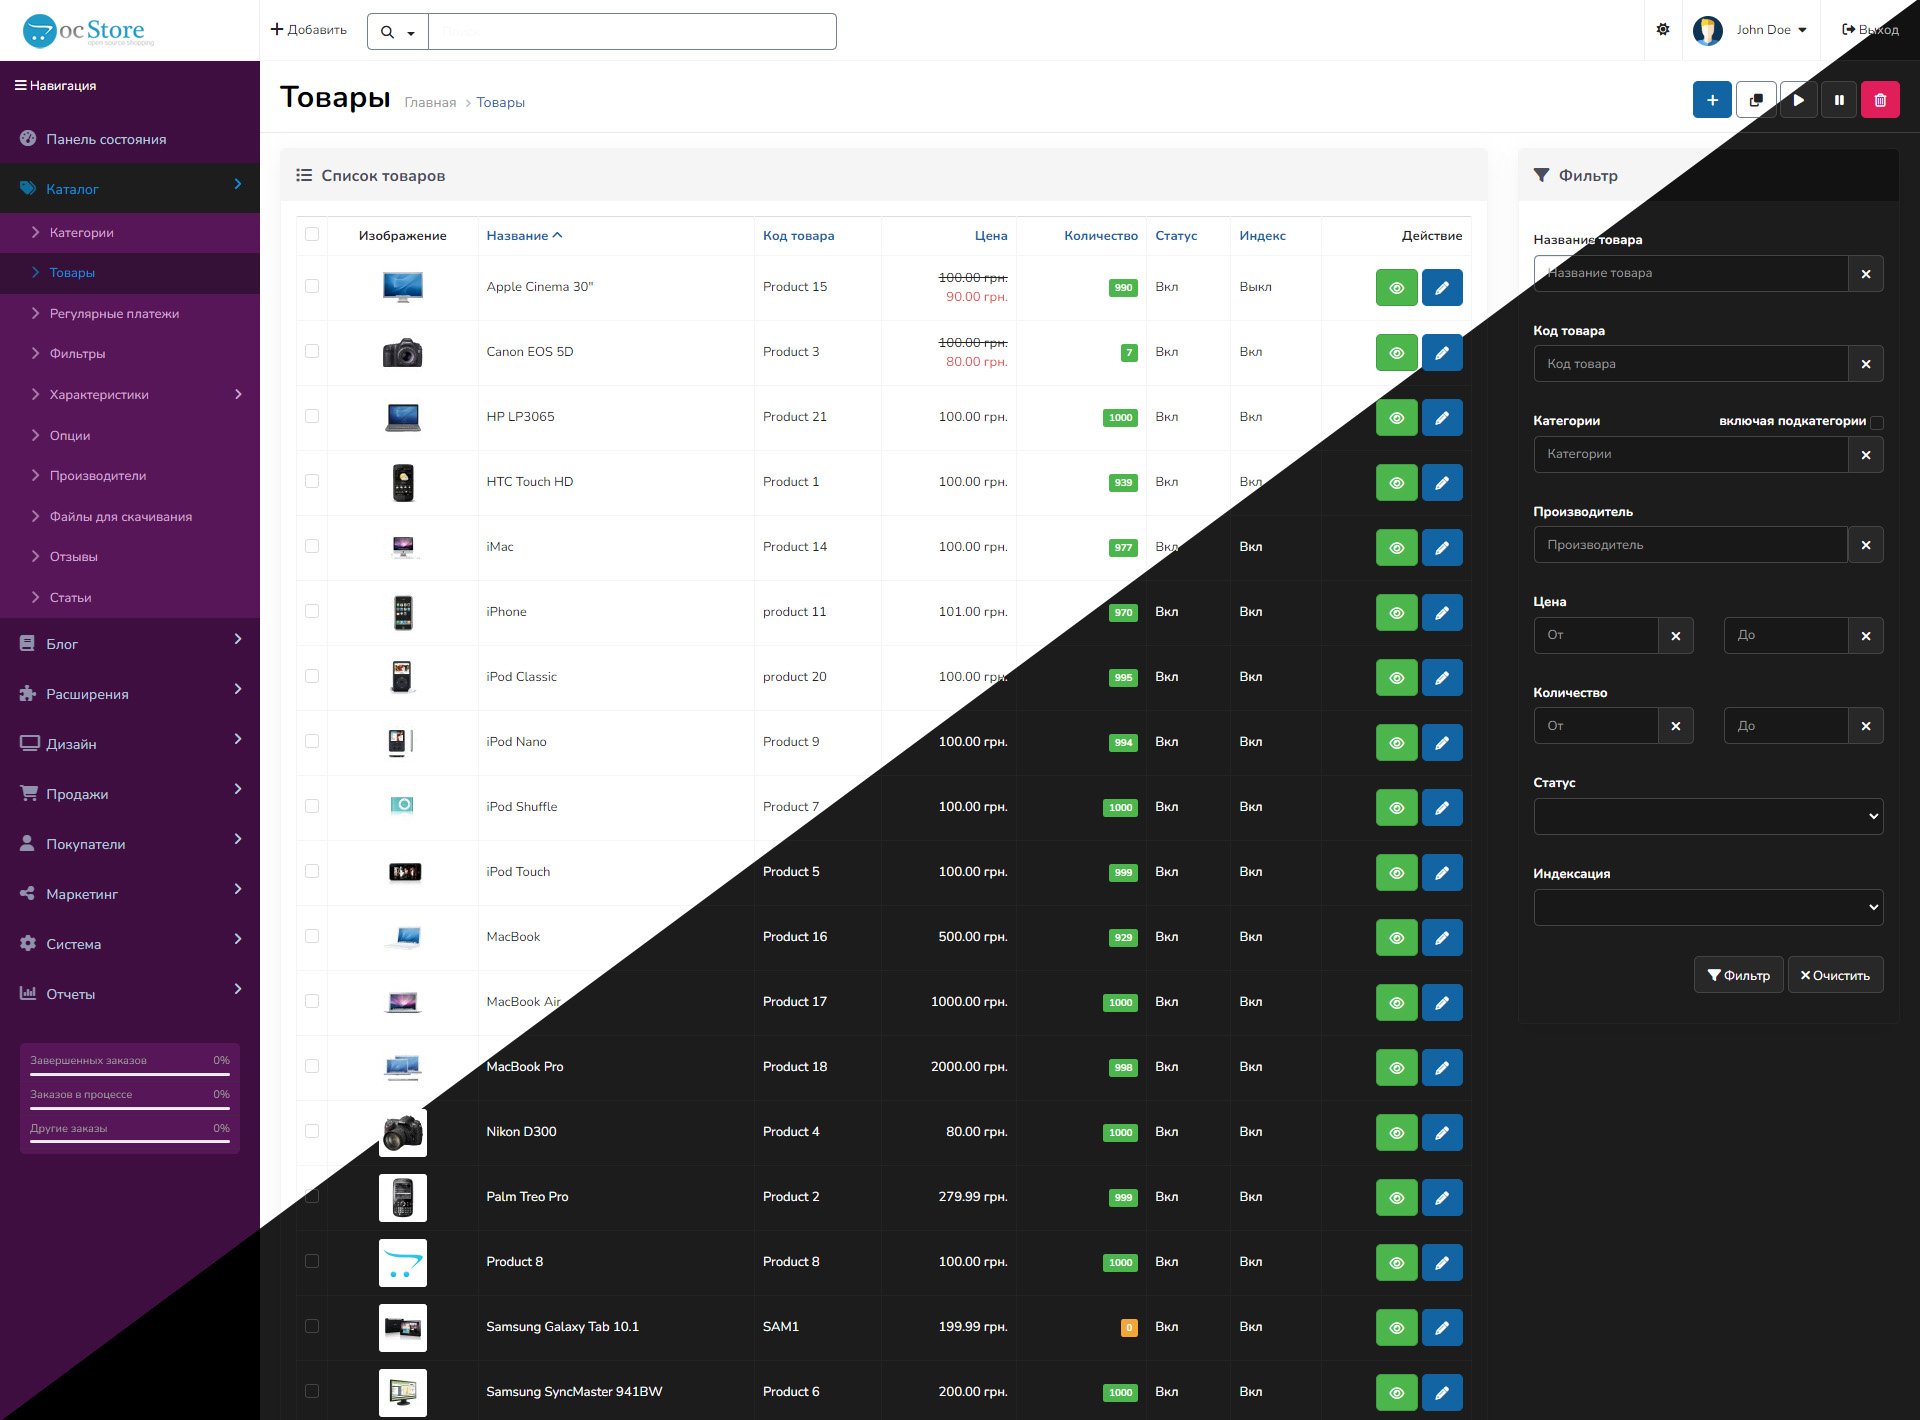Screen dimensions: 1920x1420
Task: Check the iPod Classic row checkbox
Action: [312, 676]
